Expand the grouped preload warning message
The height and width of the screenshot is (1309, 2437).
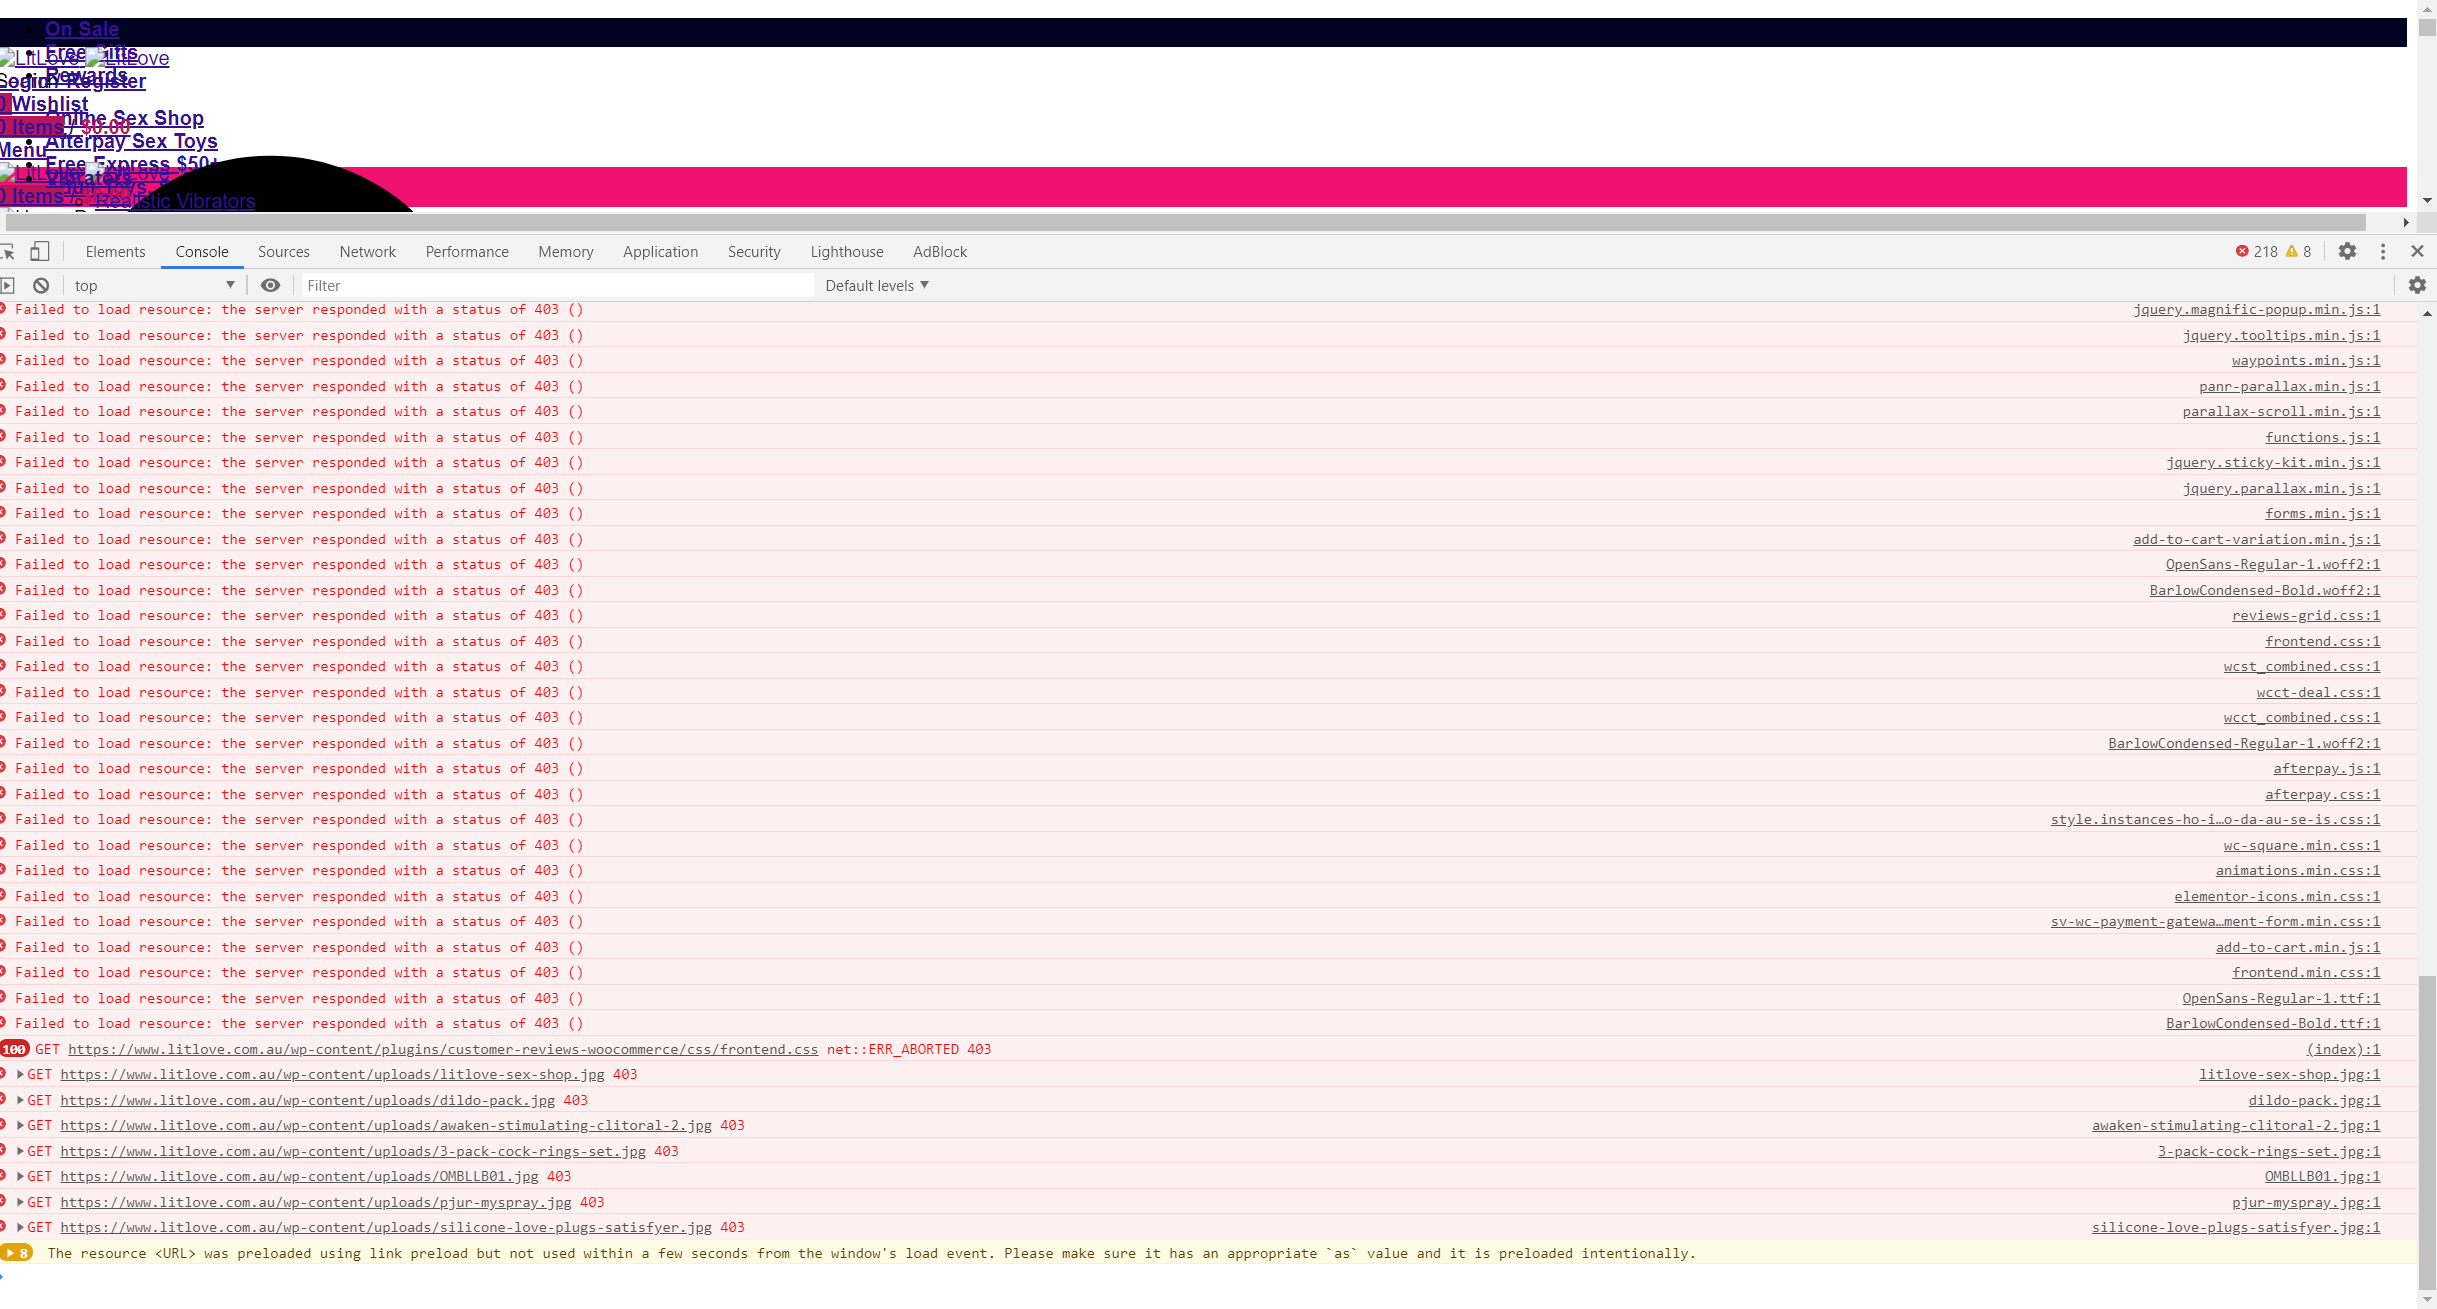click(x=17, y=1253)
